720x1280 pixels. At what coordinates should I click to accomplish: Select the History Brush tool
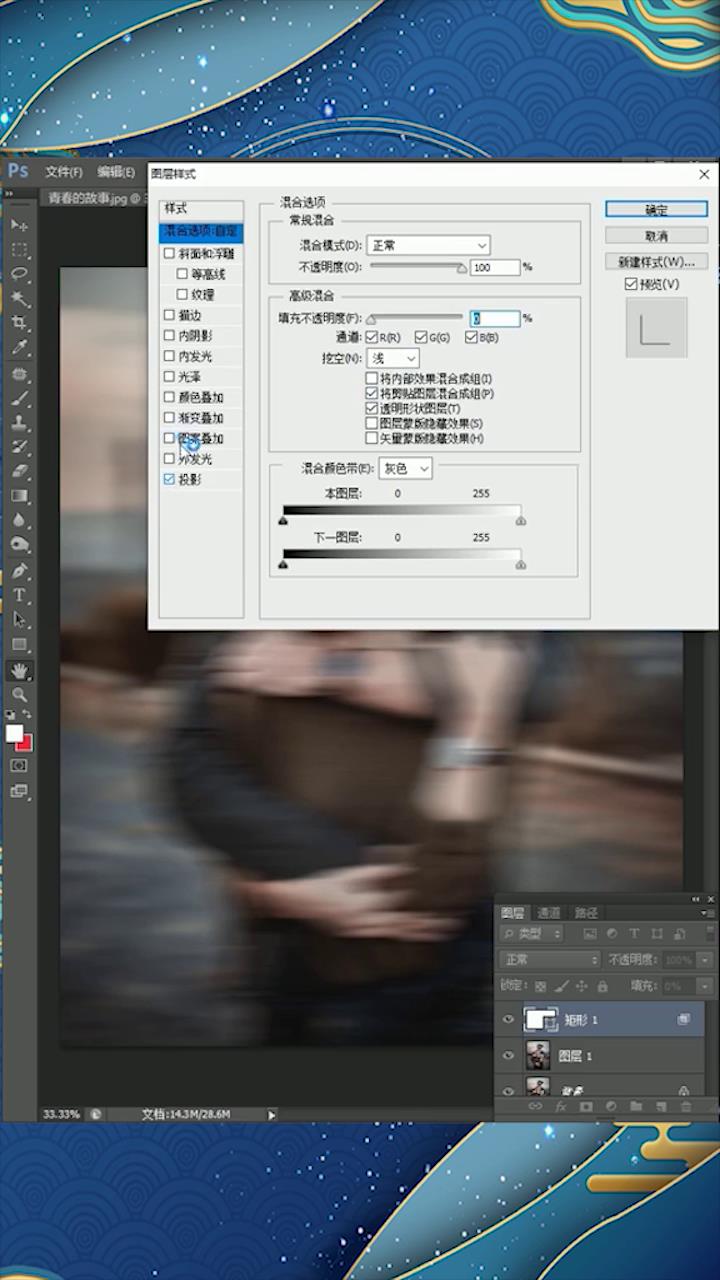point(19,447)
